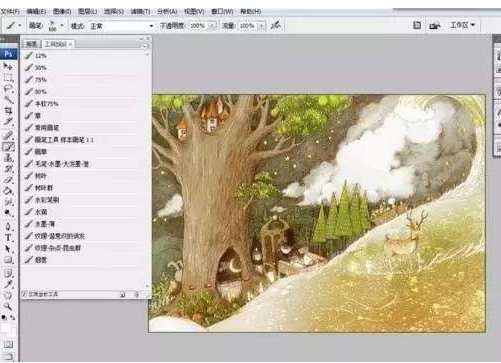
Task: Change screen mode button
Action: pos(8,357)
